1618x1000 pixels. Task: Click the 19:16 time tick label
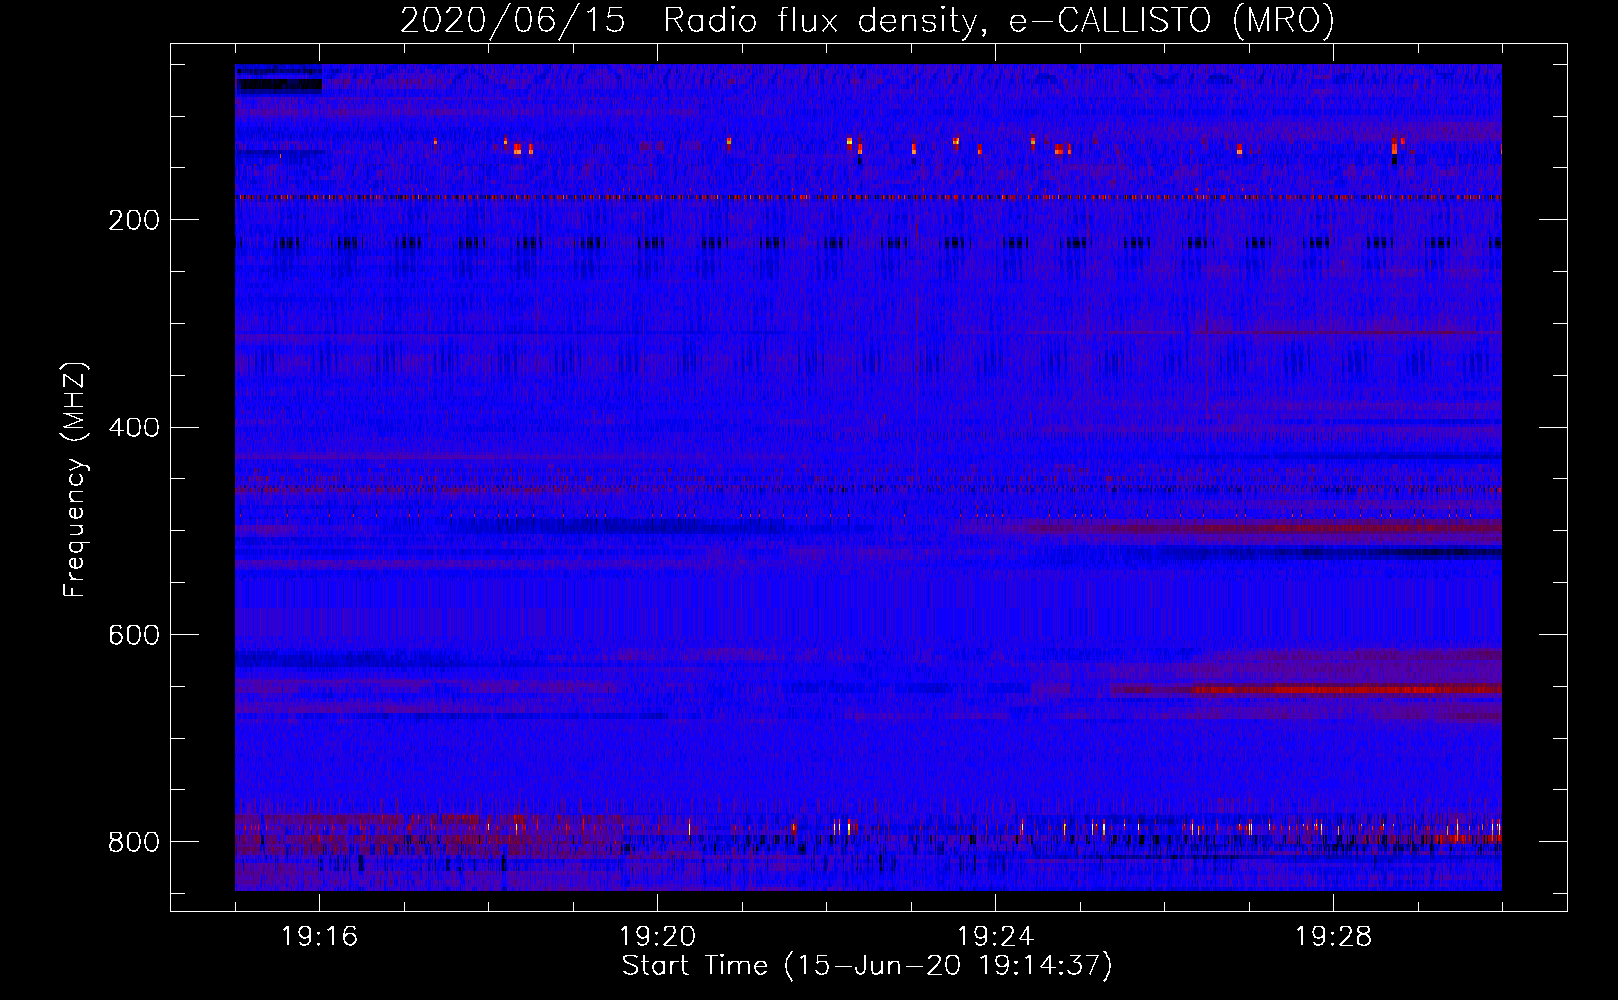point(319,937)
